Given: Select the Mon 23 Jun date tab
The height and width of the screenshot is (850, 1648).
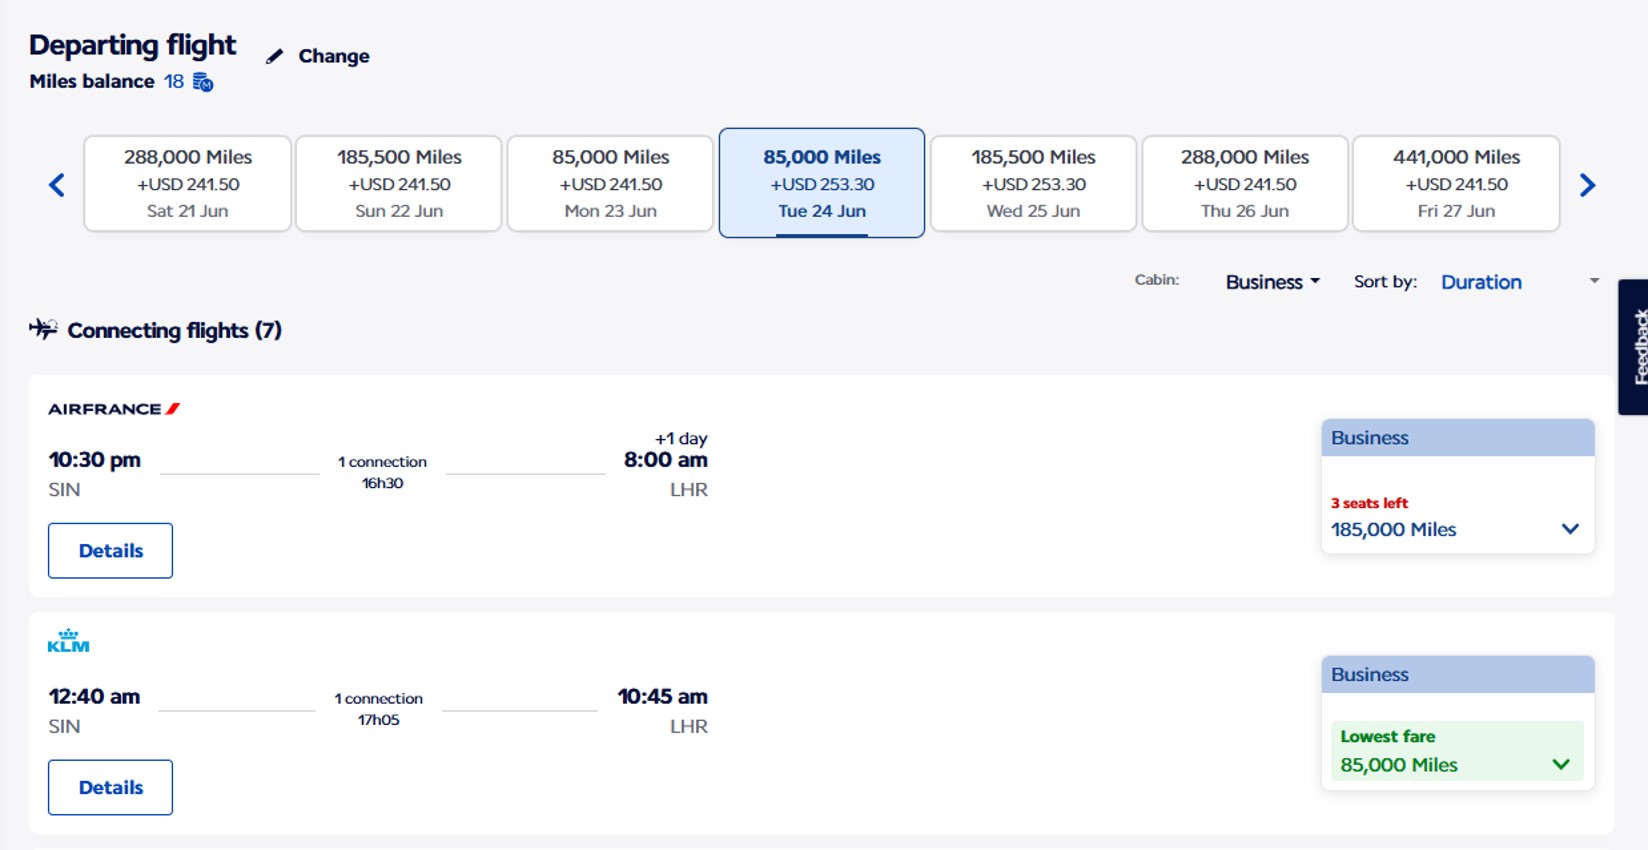Looking at the screenshot, I should pyautogui.click(x=611, y=184).
